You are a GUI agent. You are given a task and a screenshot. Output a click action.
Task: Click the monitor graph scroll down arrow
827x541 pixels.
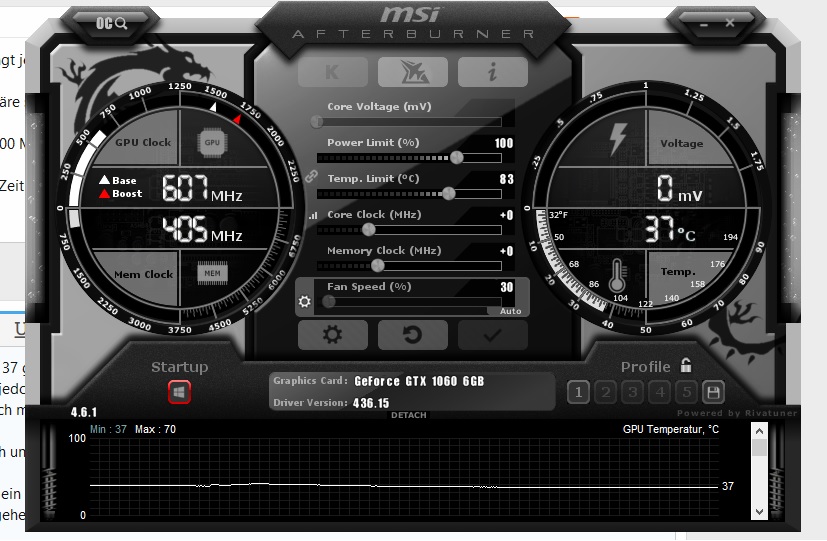(x=759, y=511)
